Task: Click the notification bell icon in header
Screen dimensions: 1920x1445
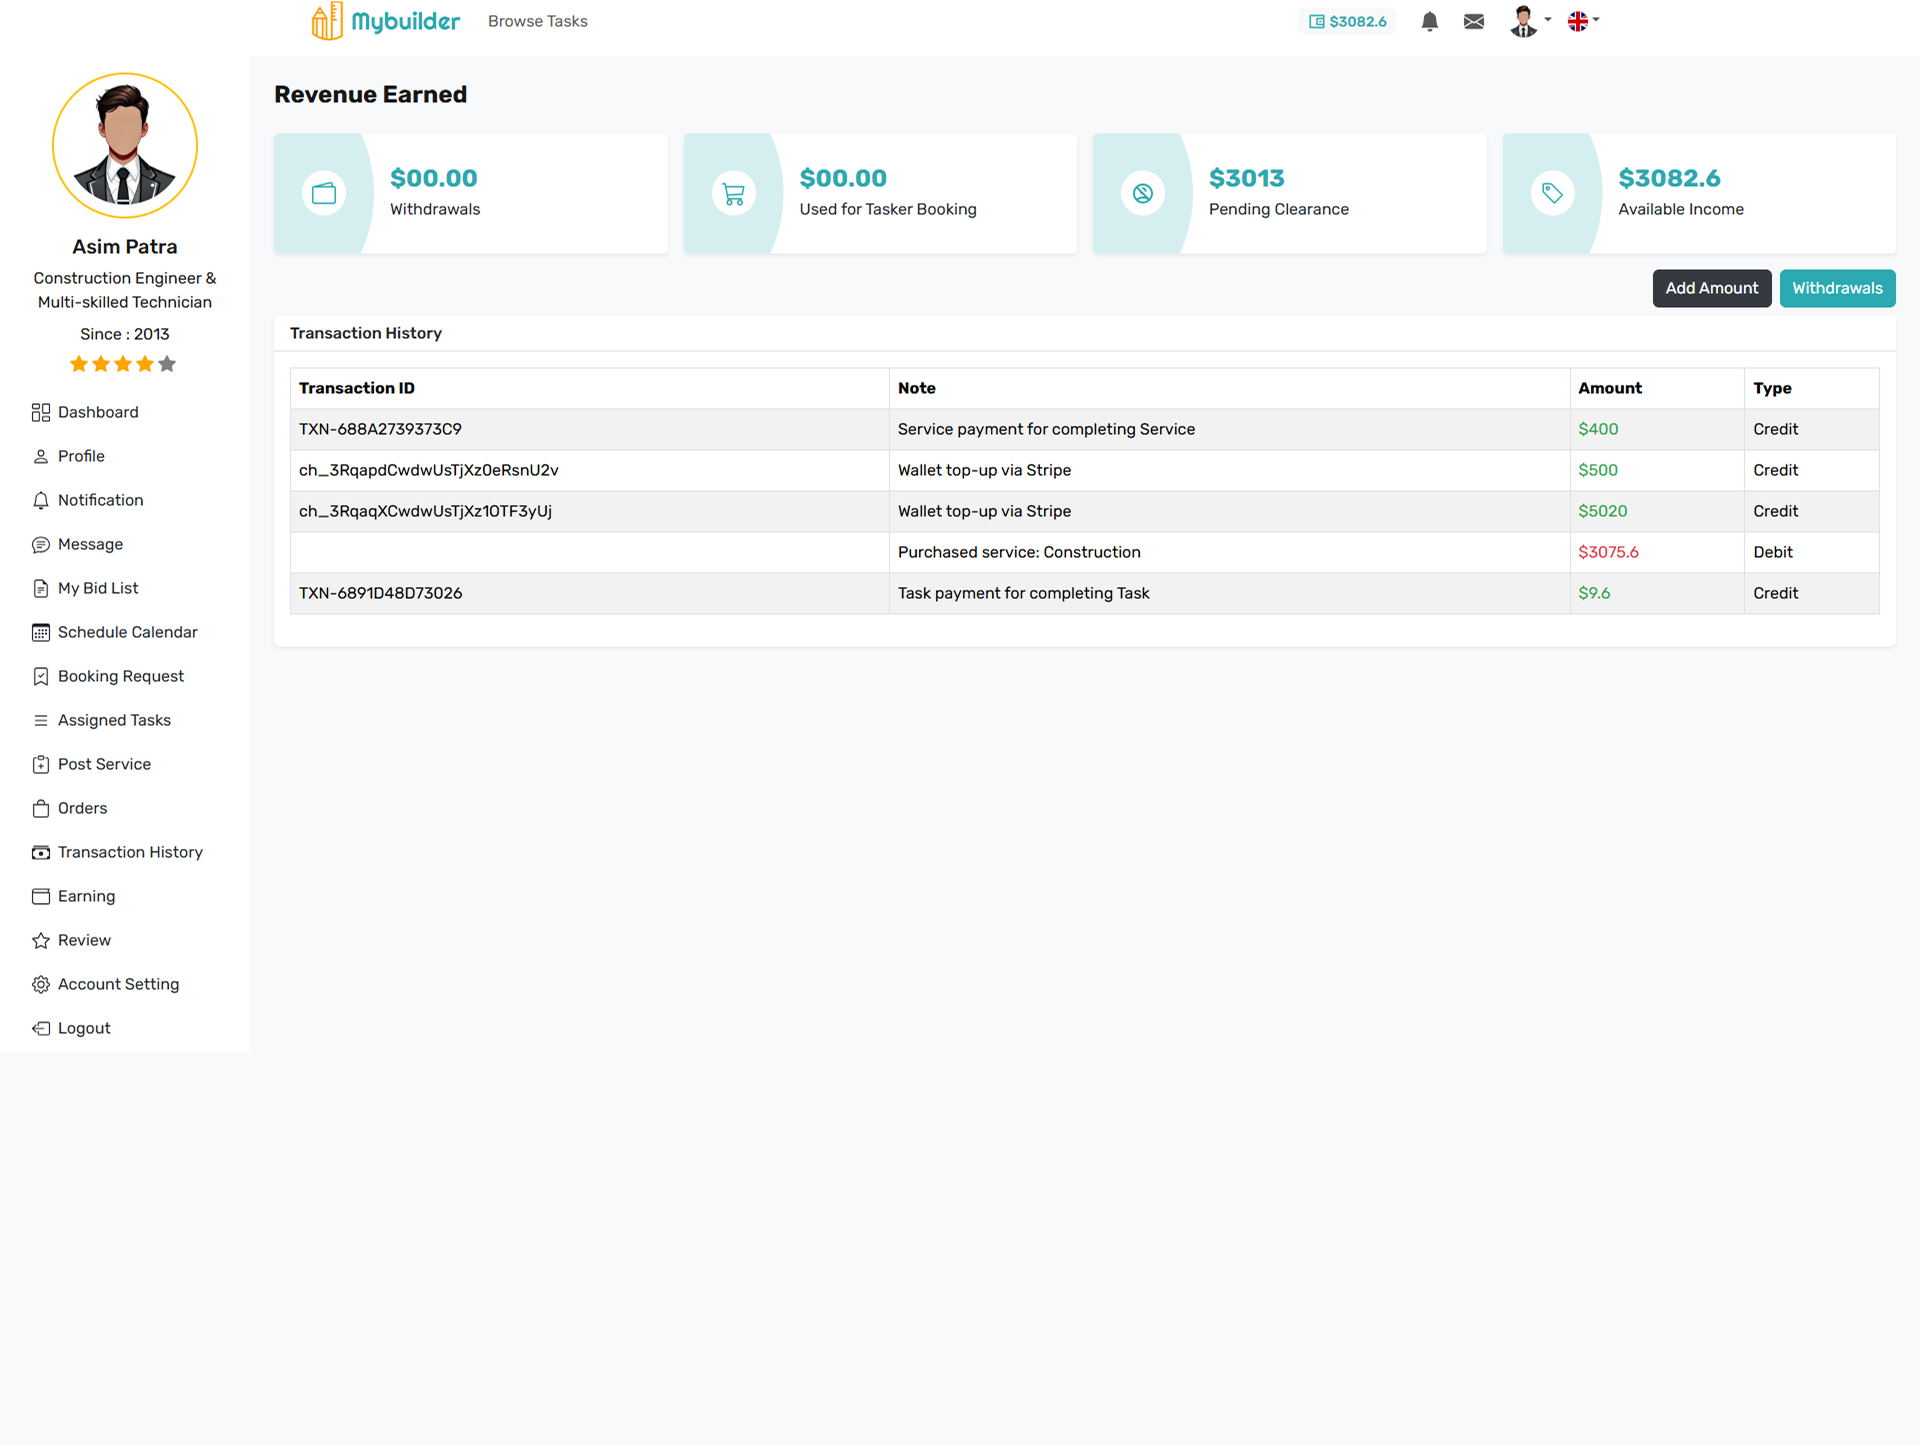Action: click(x=1429, y=21)
